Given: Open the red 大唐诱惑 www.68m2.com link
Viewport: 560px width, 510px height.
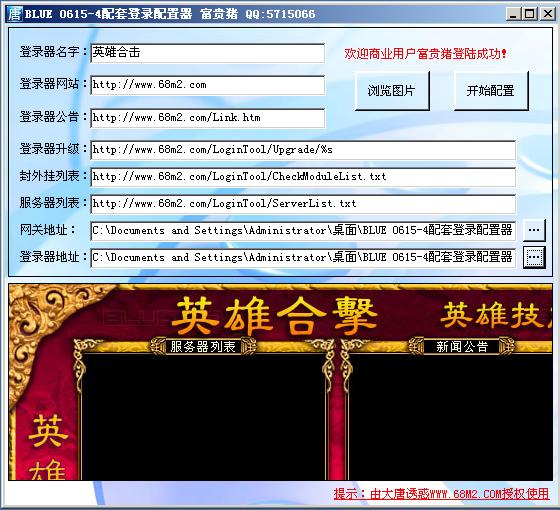Looking at the screenshot, I should tap(441, 494).
